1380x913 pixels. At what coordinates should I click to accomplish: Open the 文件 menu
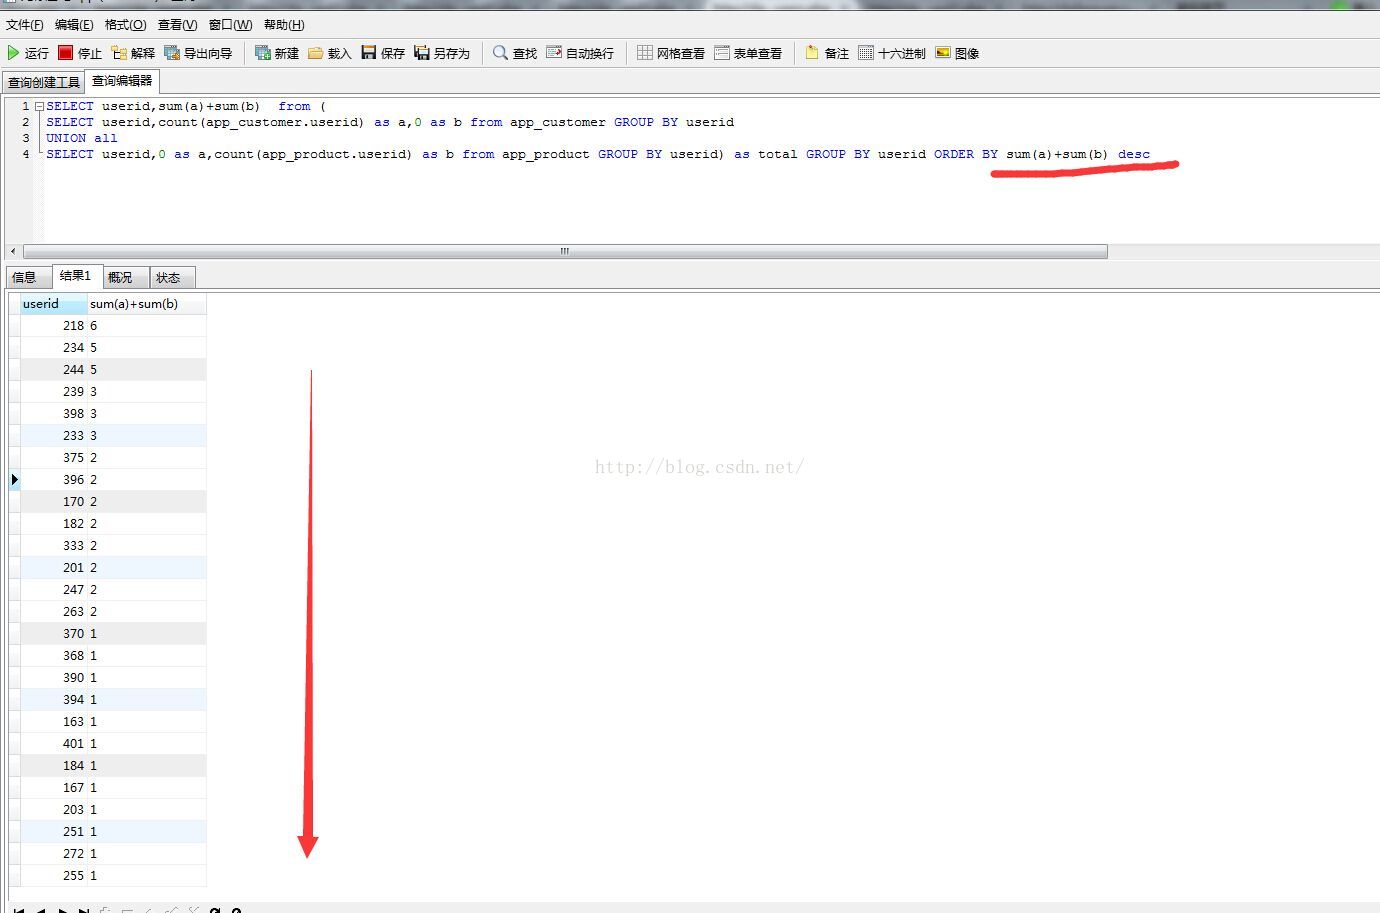click(x=25, y=24)
